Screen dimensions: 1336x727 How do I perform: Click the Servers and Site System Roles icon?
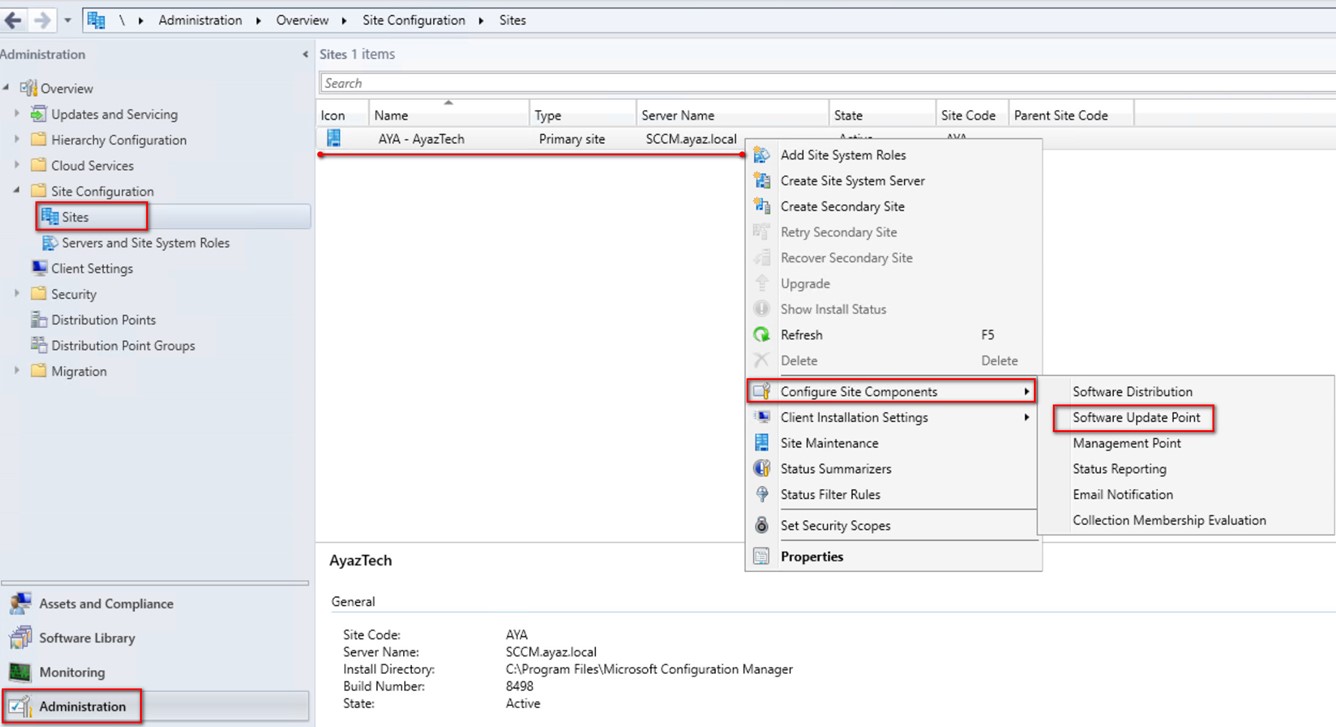pos(50,243)
